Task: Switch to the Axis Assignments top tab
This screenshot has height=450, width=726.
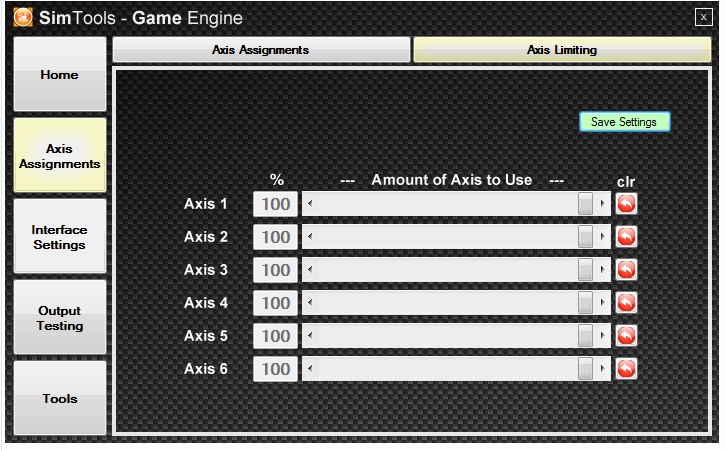Action: tap(261, 50)
